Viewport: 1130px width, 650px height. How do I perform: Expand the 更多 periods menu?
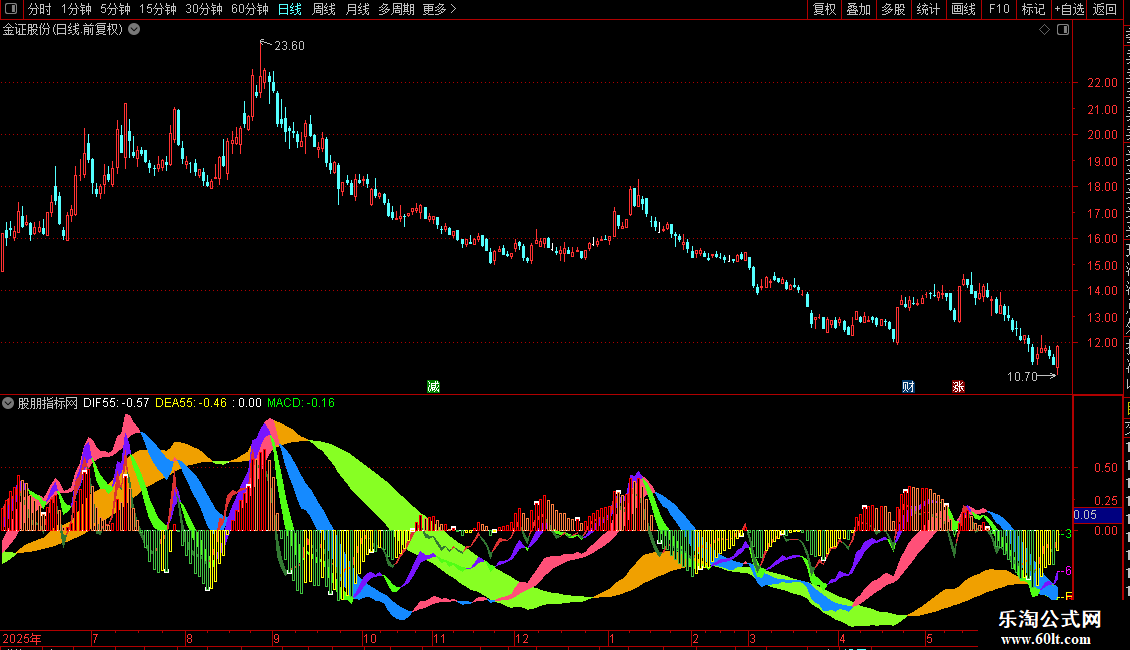tap(440, 9)
